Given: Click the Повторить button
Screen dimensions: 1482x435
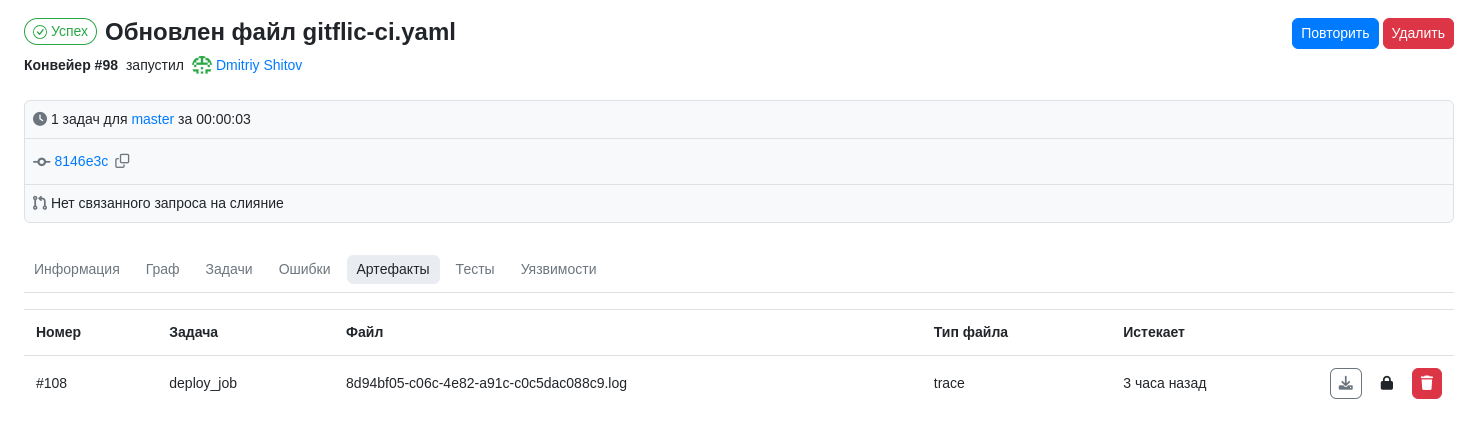Looking at the screenshot, I should point(1335,33).
